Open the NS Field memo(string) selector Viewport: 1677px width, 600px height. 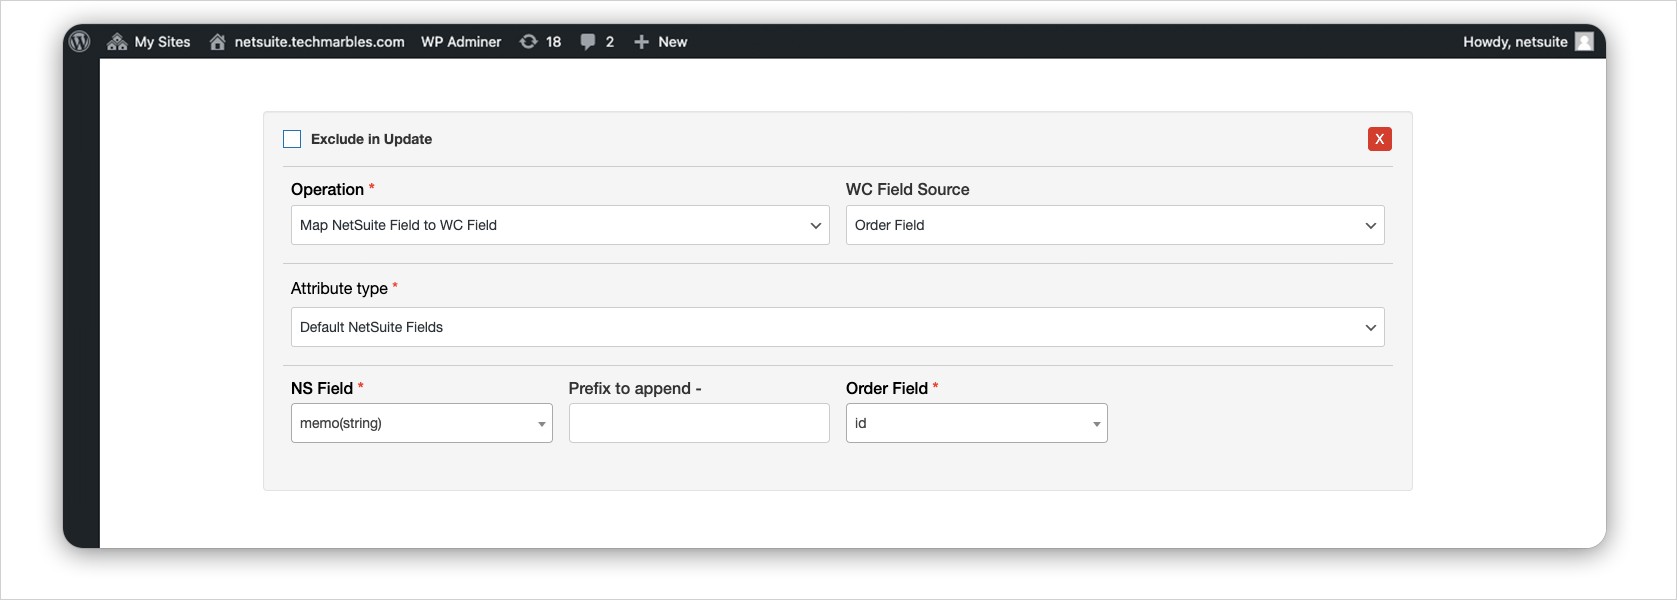(x=421, y=423)
